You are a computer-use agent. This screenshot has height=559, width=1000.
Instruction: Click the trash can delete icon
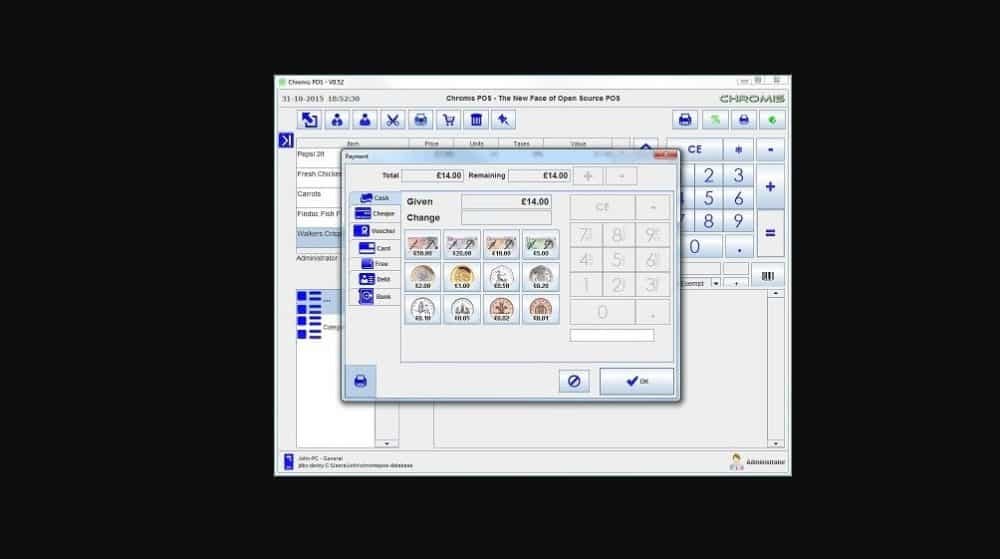pyautogui.click(x=477, y=120)
